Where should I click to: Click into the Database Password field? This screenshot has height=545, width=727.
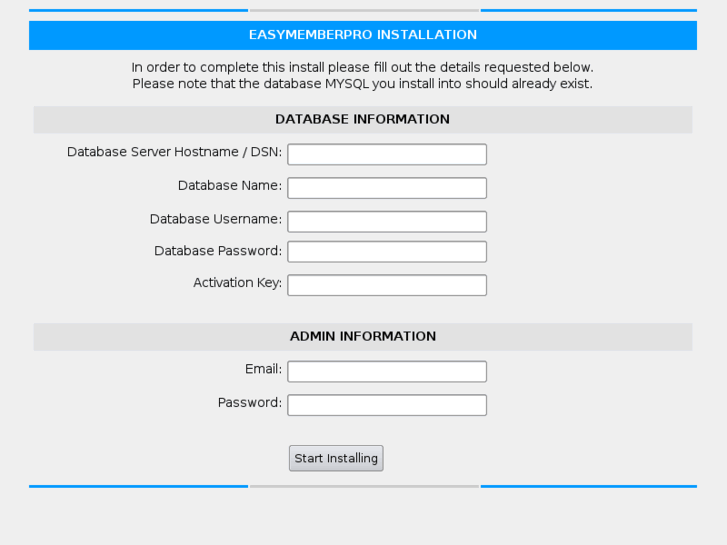coord(386,251)
